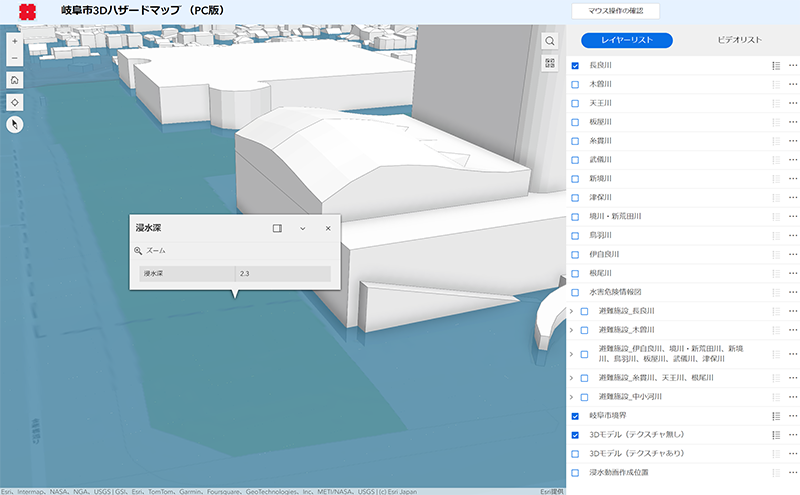This screenshot has height=495, width=800.
Task: Open more options for 天王川 layer
Action: click(x=792, y=103)
